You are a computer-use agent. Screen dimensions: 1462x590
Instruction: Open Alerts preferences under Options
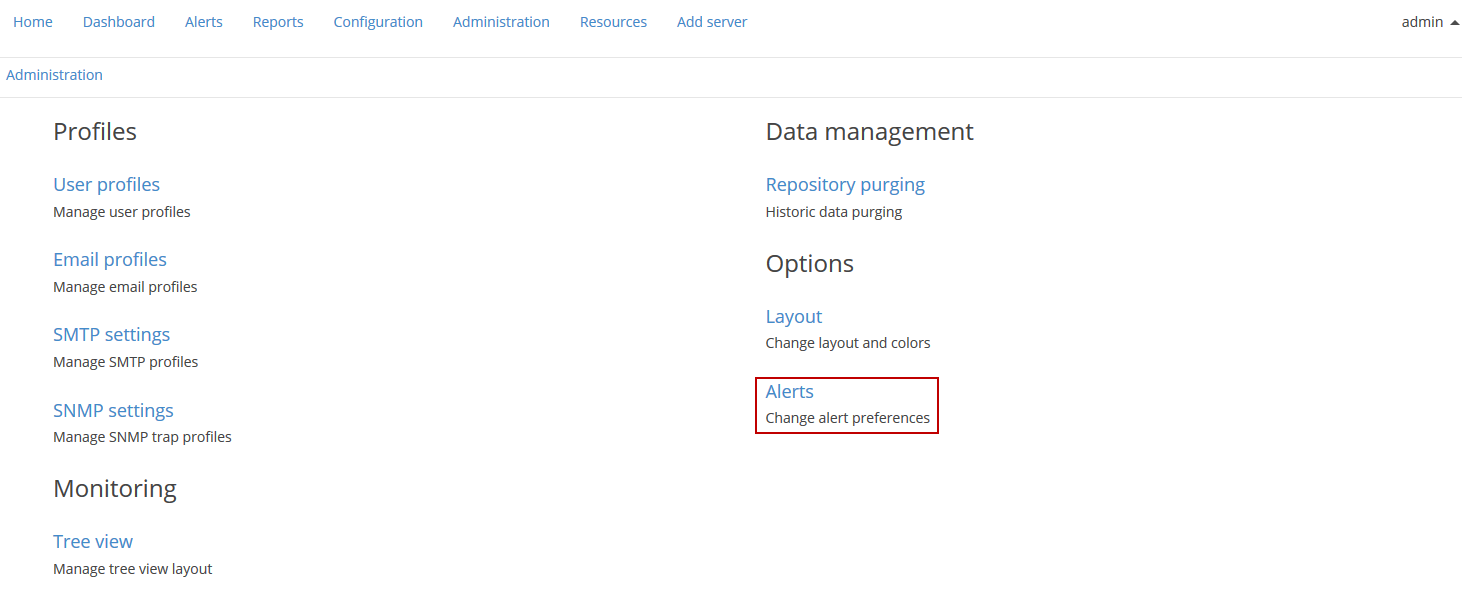[790, 392]
